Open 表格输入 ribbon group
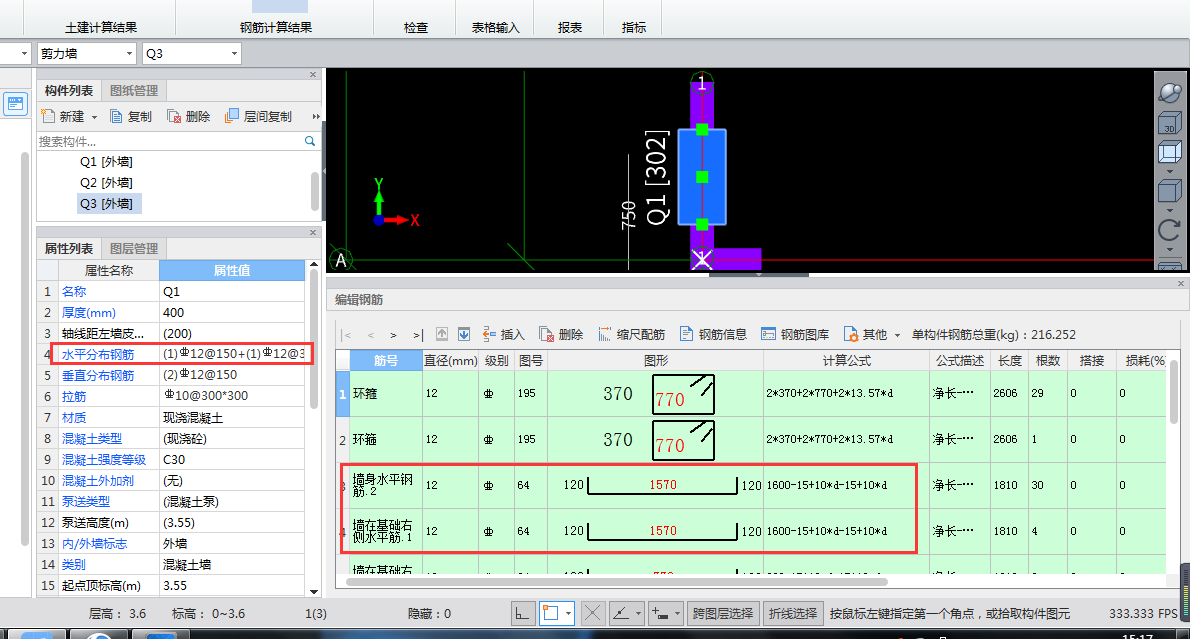This screenshot has height=639, width=1190. coord(496,27)
